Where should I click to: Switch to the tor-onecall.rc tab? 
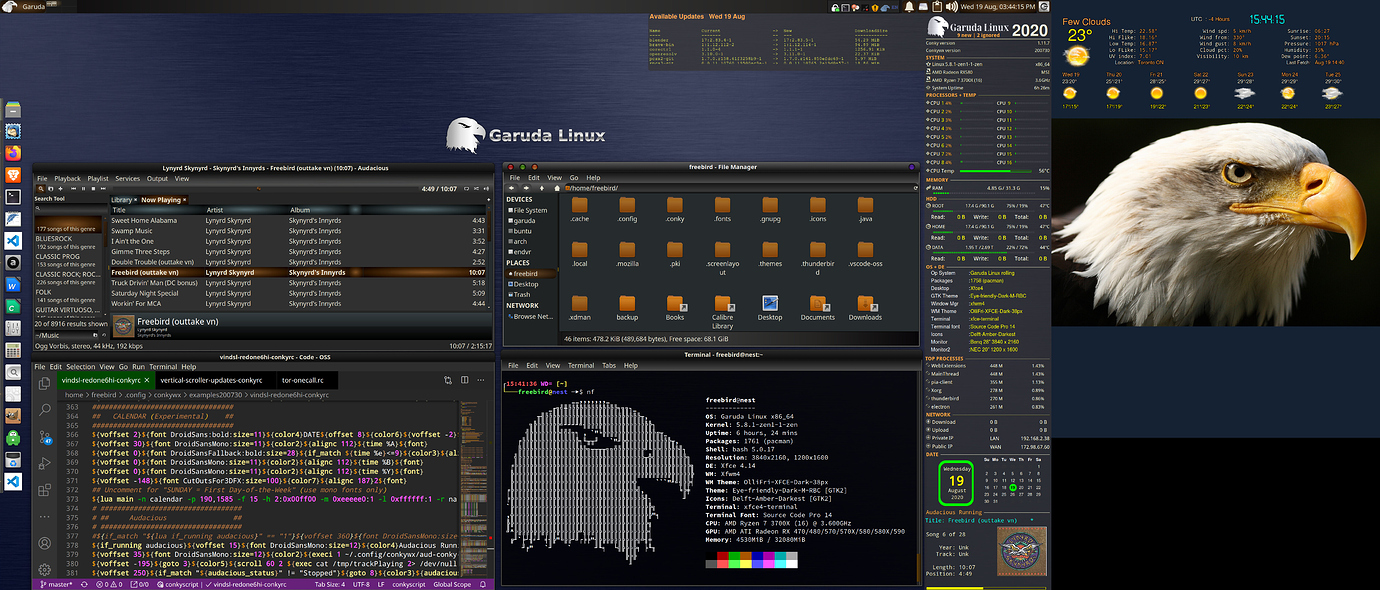[302, 381]
